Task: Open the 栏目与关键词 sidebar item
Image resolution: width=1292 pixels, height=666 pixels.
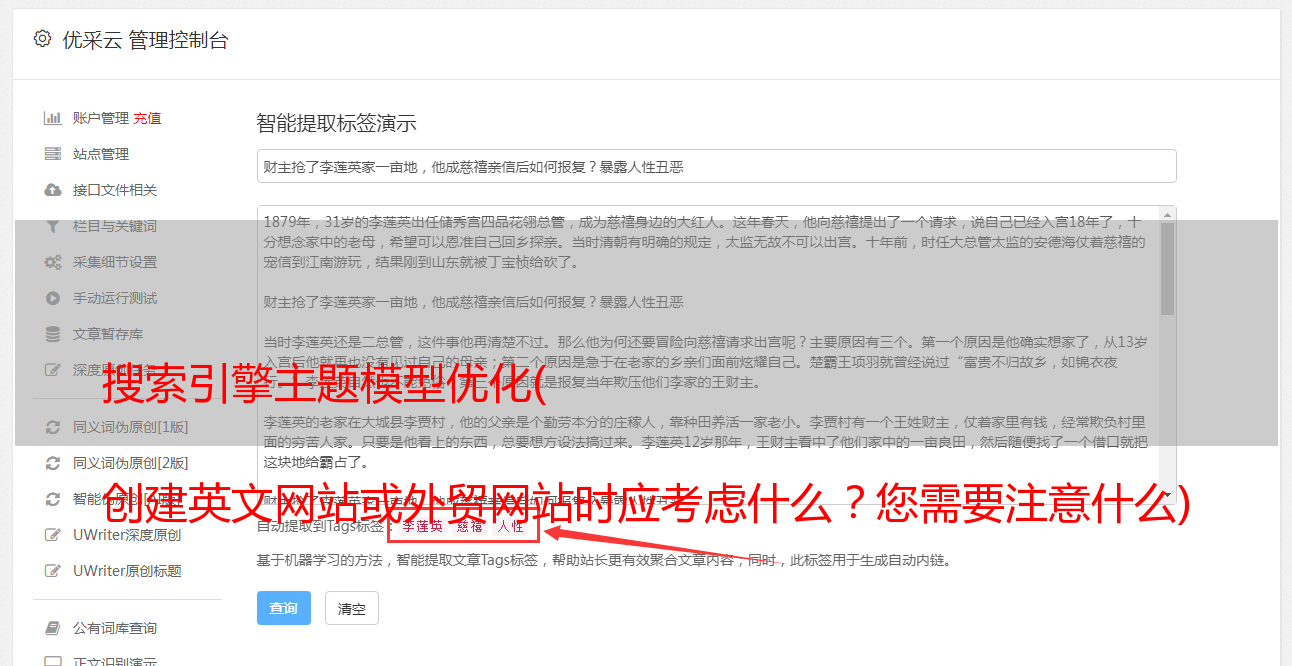Action: click(x=115, y=226)
